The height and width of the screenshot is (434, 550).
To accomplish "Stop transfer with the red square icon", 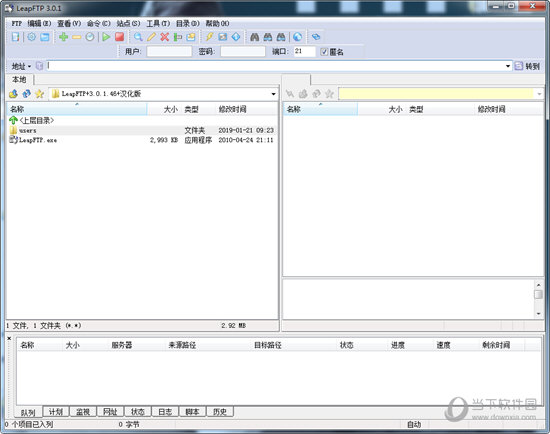I will click(120, 36).
